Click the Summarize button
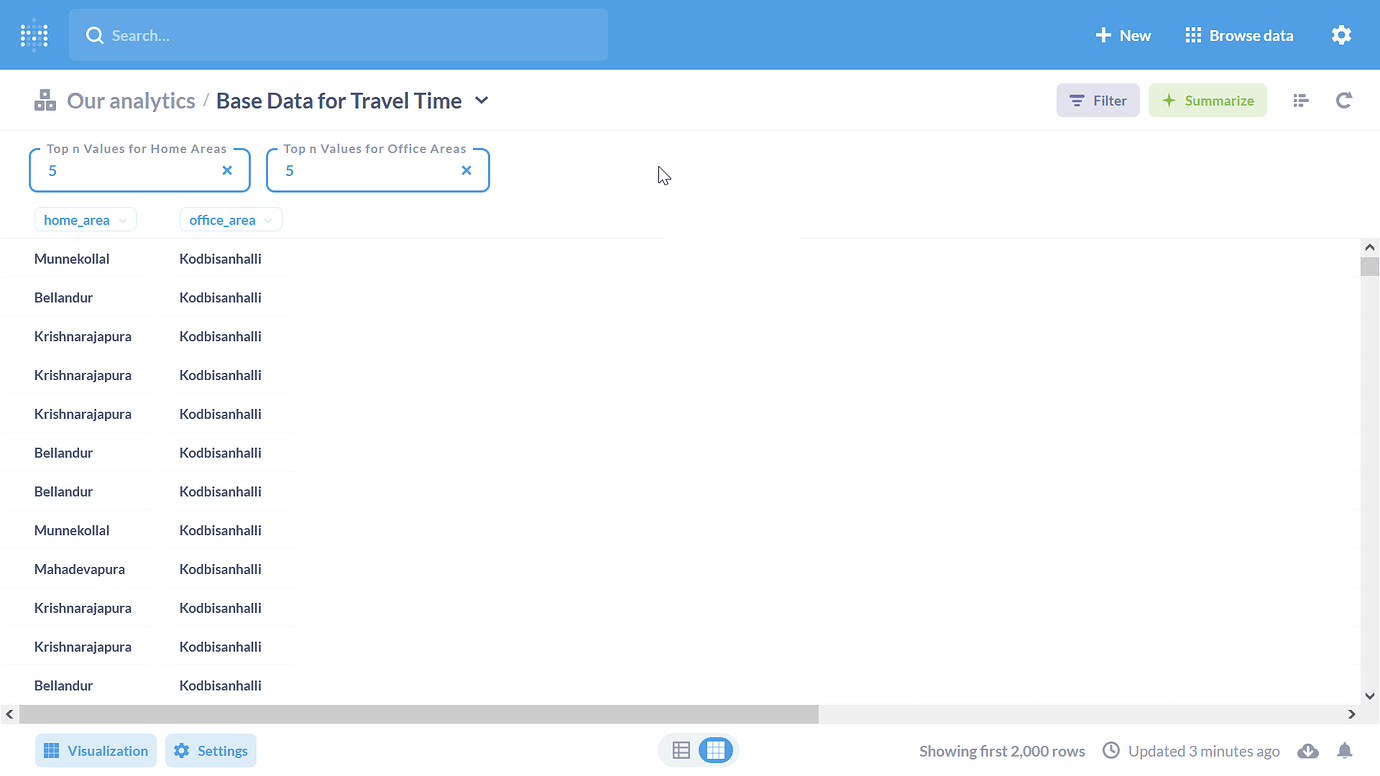Image resolution: width=1380 pixels, height=776 pixels. tap(1207, 100)
